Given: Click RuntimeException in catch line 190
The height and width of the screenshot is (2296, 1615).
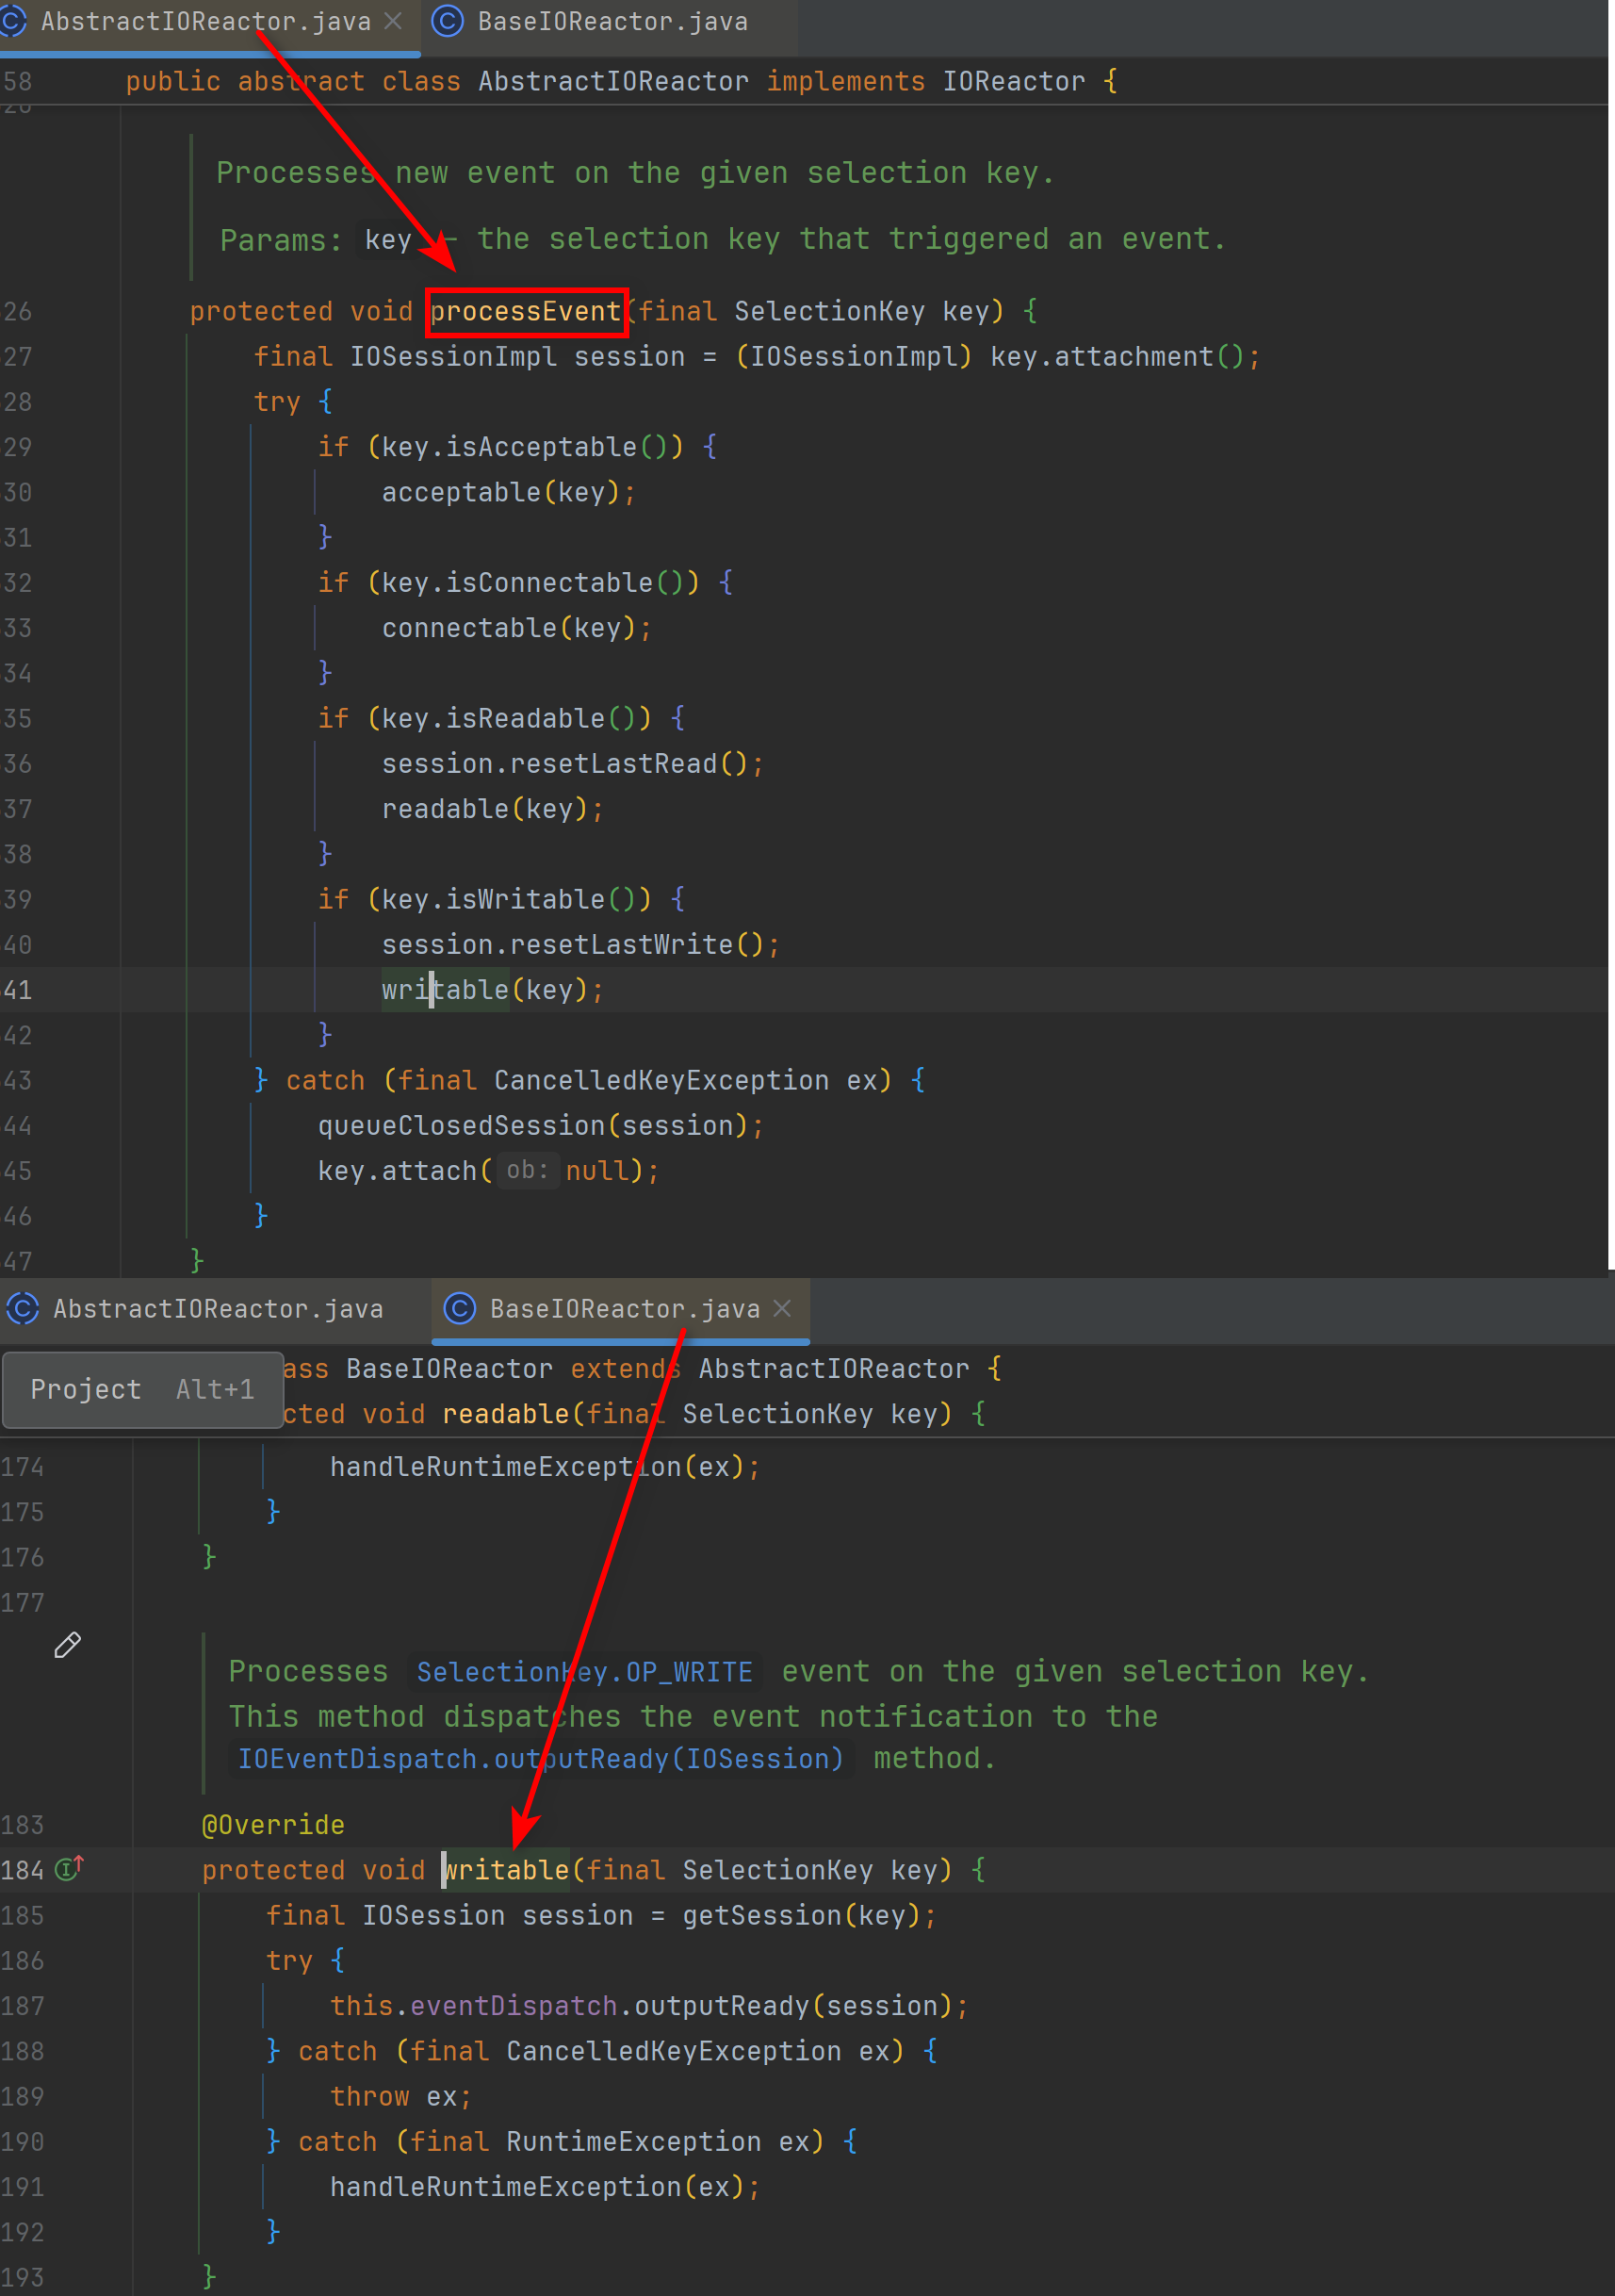Looking at the screenshot, I should click(634, 2141).
